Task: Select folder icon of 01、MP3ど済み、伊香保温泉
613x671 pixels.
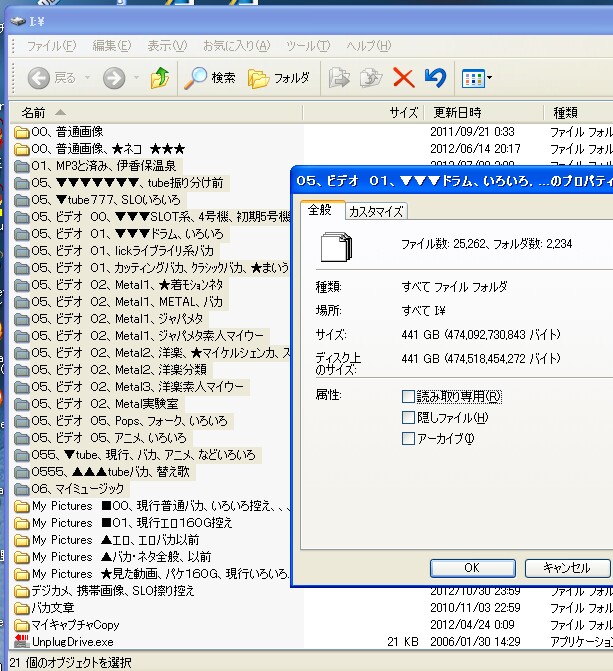Action: pyautogui.click(x=21, y=166)
